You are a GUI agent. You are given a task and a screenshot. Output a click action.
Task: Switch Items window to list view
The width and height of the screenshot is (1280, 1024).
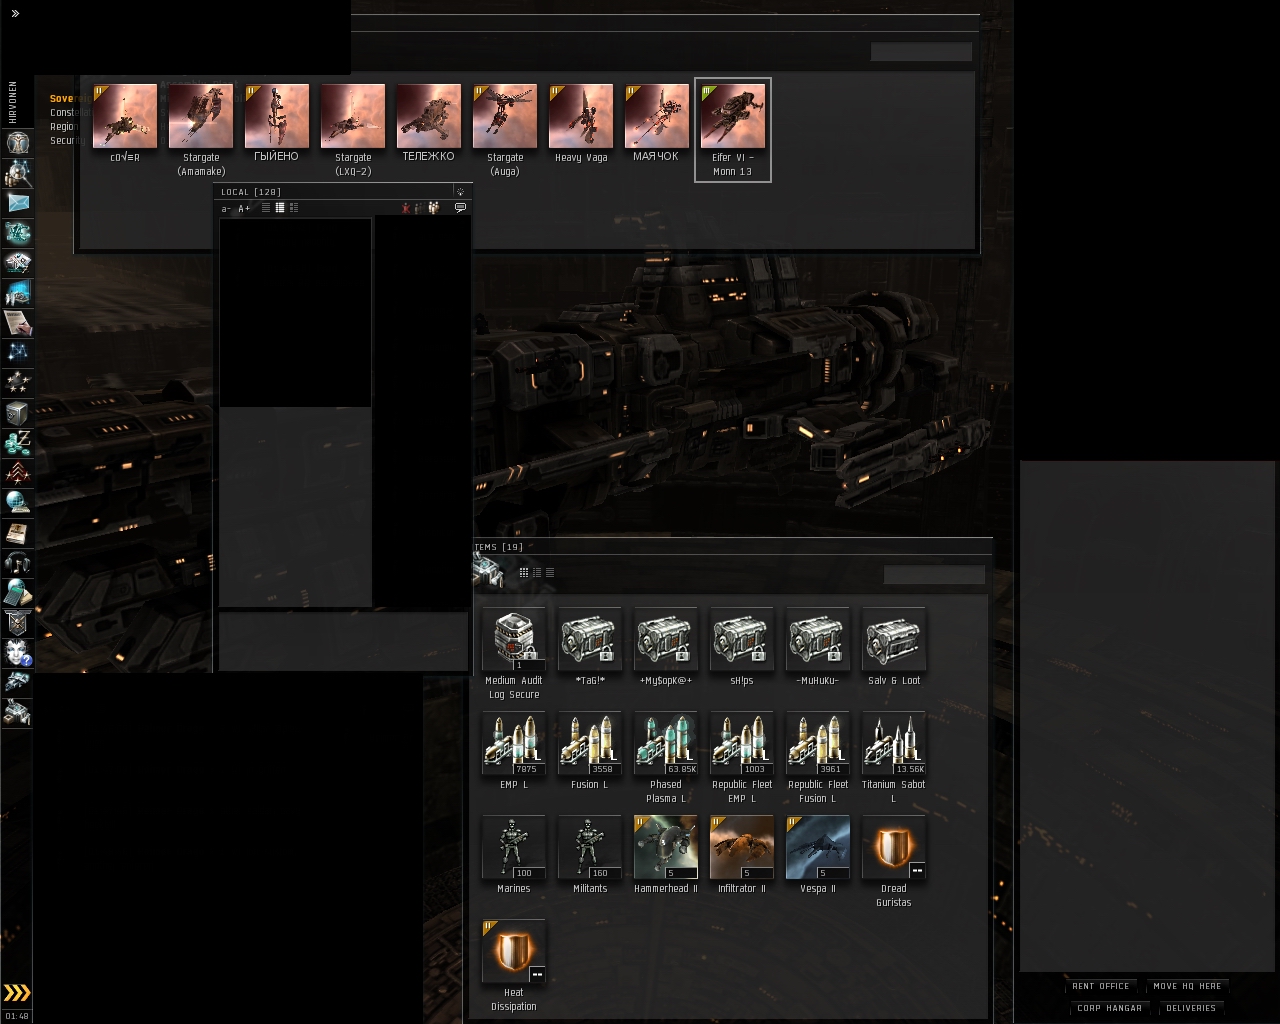[x=549, y=573]
